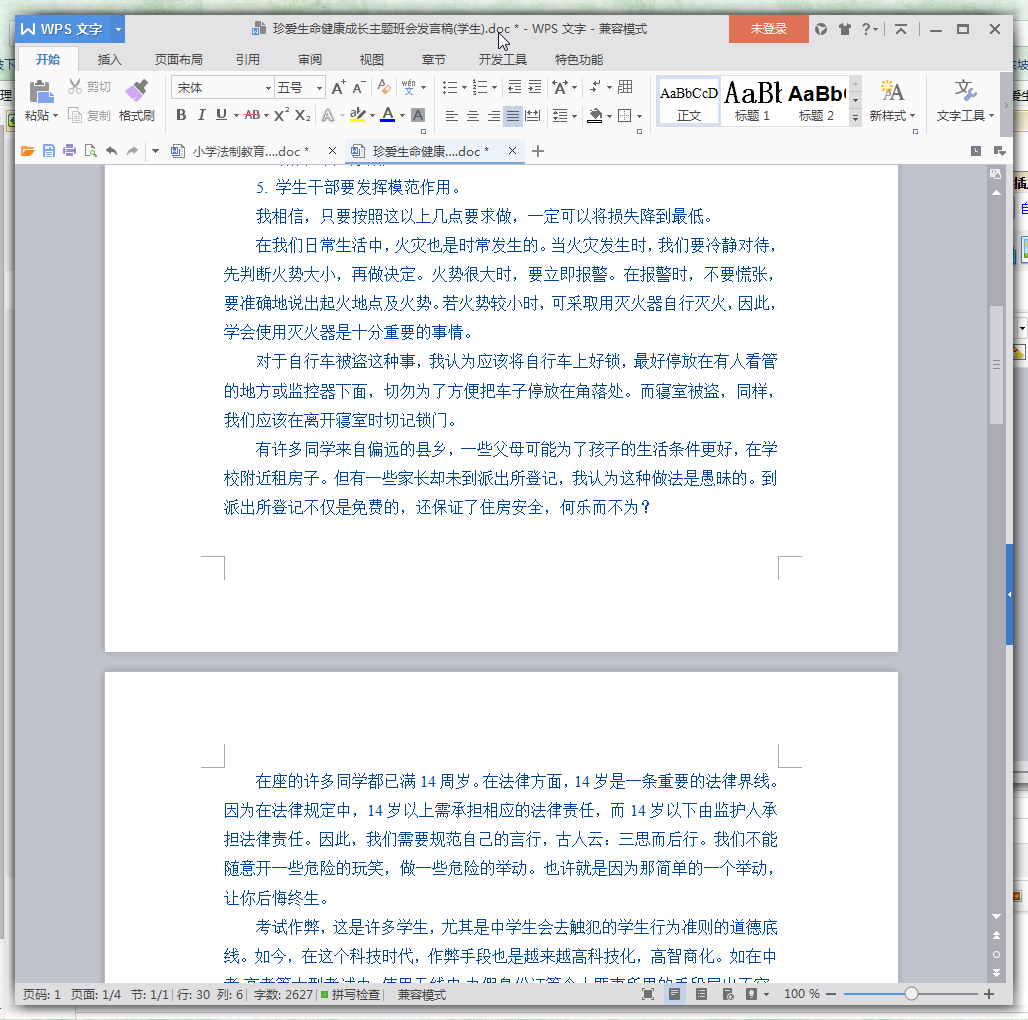This screenshot has height=1020, width=1028.
Task: Toggle Bold formatting
Action: (181, 115)
